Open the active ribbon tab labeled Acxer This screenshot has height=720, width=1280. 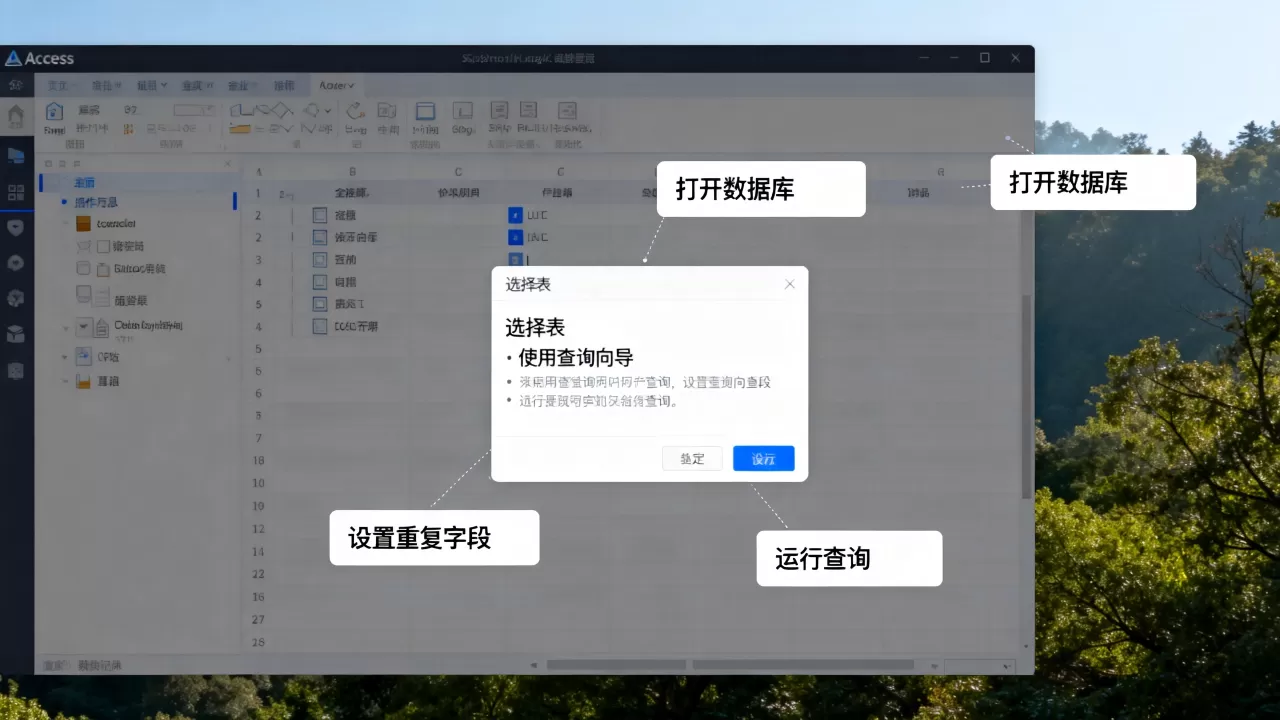point(337,86)
